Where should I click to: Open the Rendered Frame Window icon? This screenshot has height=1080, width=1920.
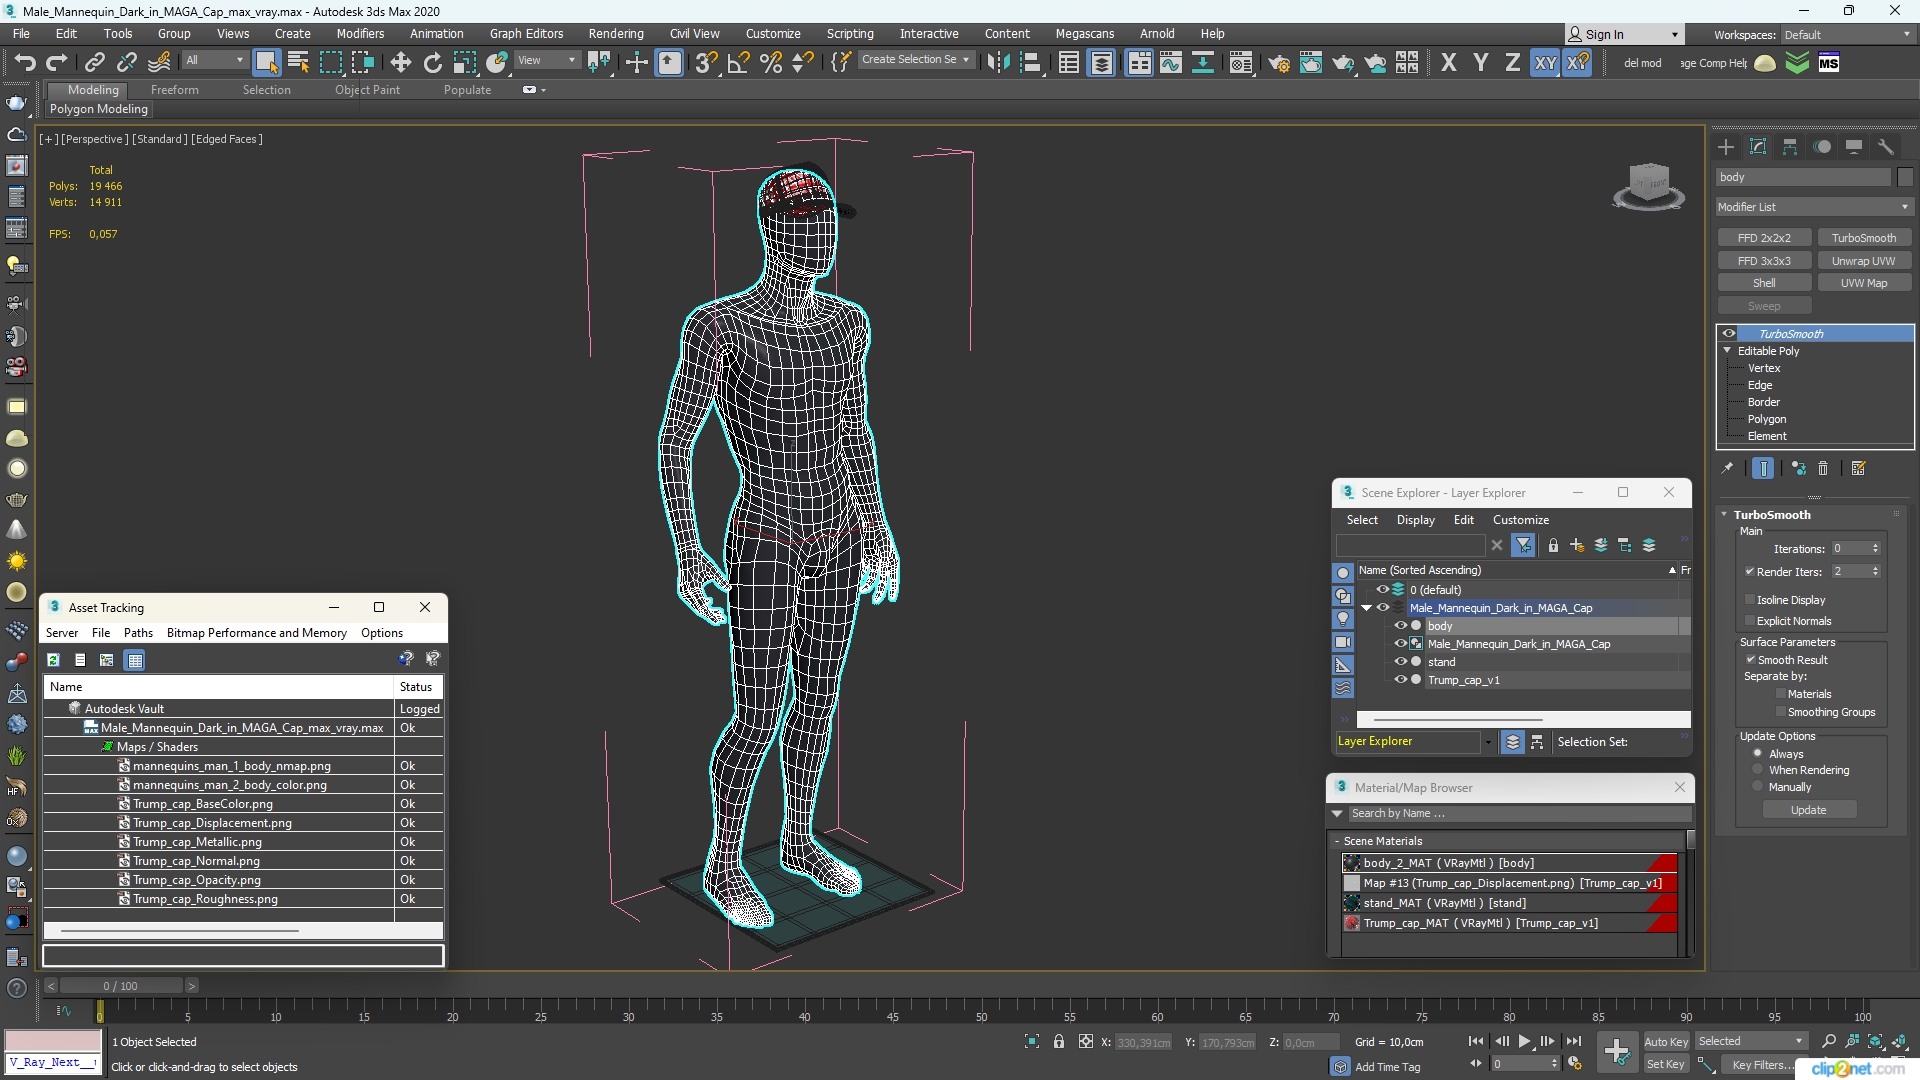1310,62
